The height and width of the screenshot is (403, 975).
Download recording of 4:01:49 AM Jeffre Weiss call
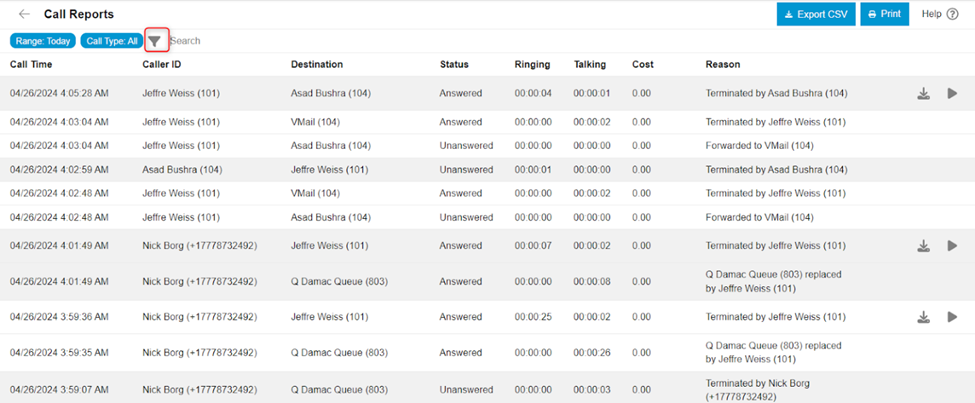923,246
